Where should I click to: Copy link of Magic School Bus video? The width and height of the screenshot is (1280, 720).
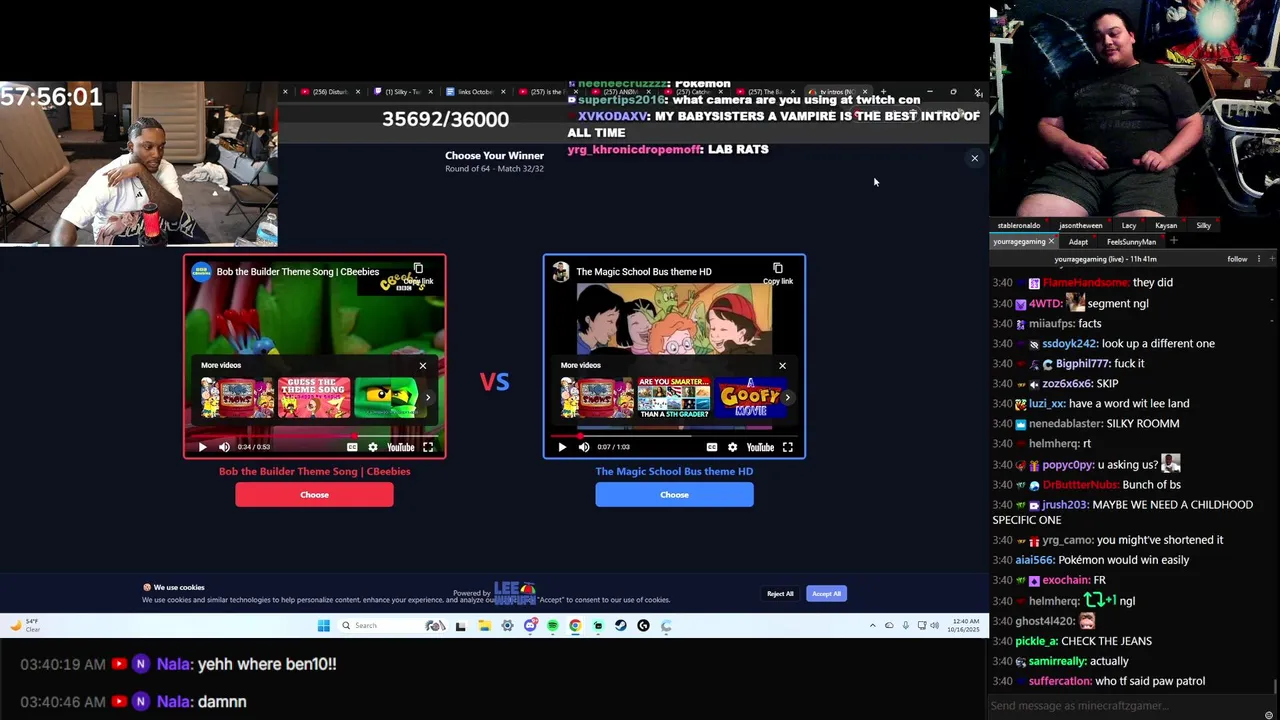coord(778,273)
